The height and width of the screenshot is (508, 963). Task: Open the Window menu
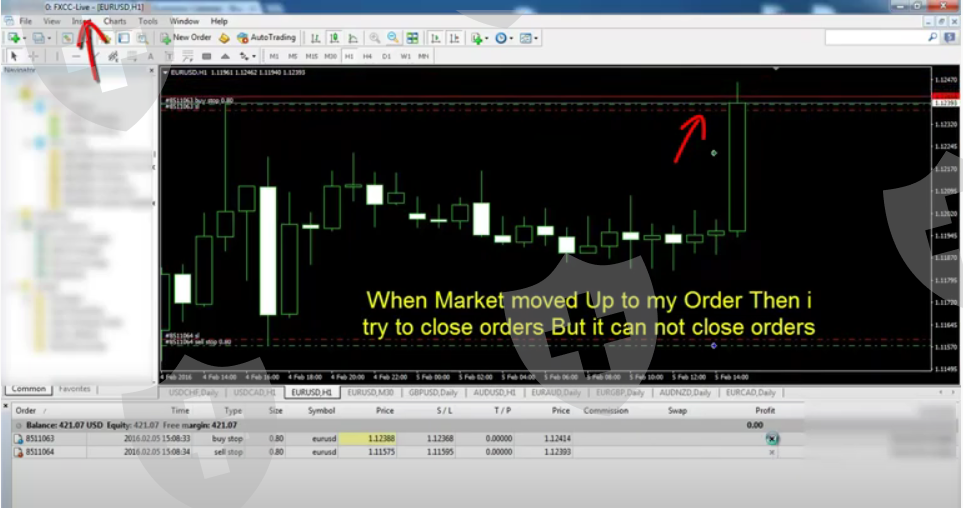[x=184, y=21]
